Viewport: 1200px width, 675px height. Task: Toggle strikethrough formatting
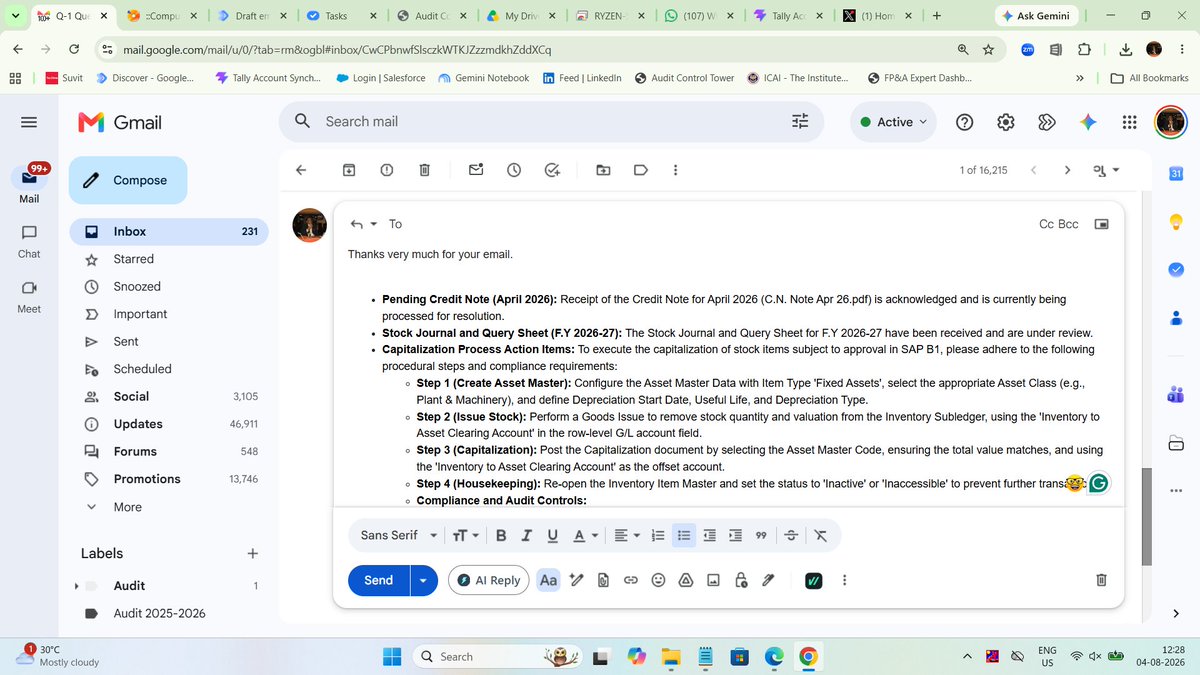[x=791, y=535]
